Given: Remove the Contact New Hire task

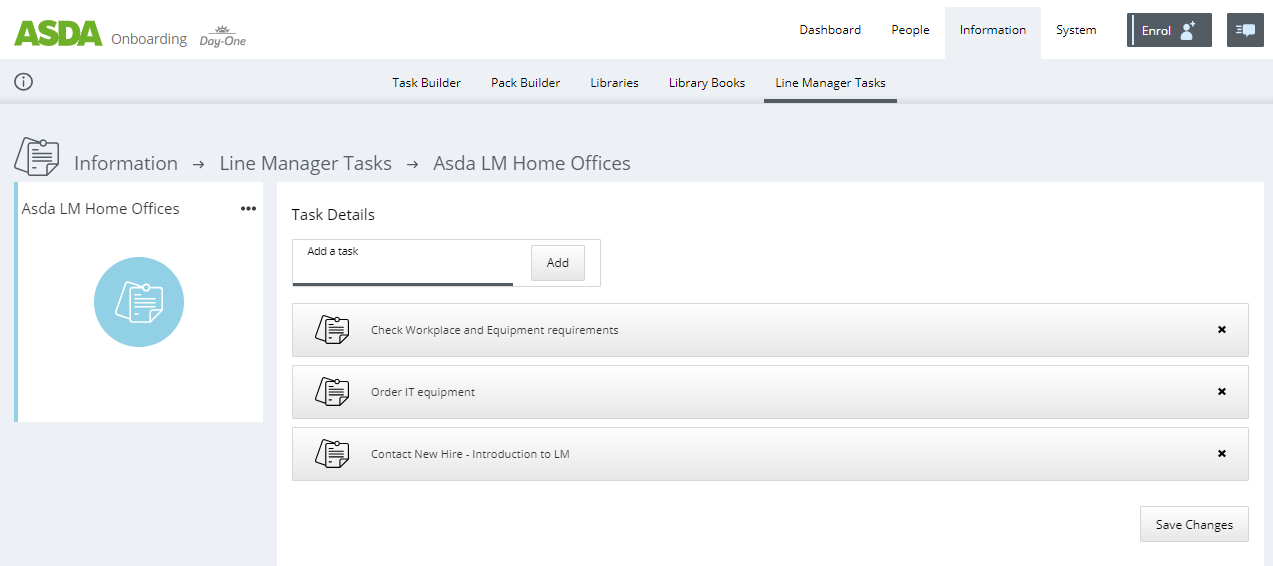Looking at the screenshot, I should click(x=1221, y=454).
